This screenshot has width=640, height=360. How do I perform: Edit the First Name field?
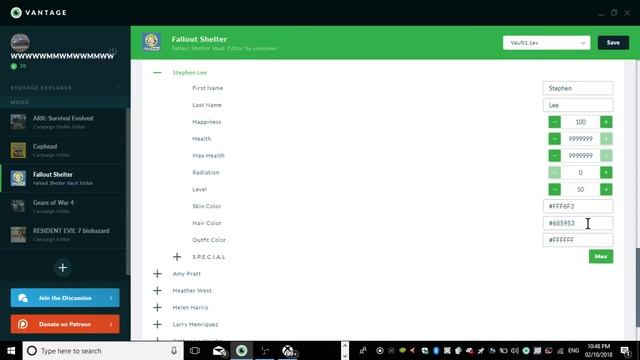click(578, 88)
